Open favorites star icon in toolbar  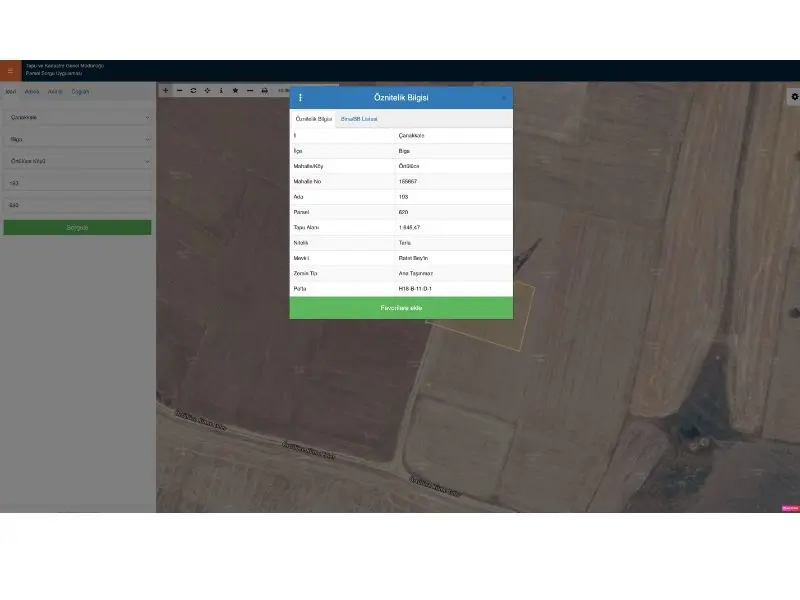(x=235, y=90)
